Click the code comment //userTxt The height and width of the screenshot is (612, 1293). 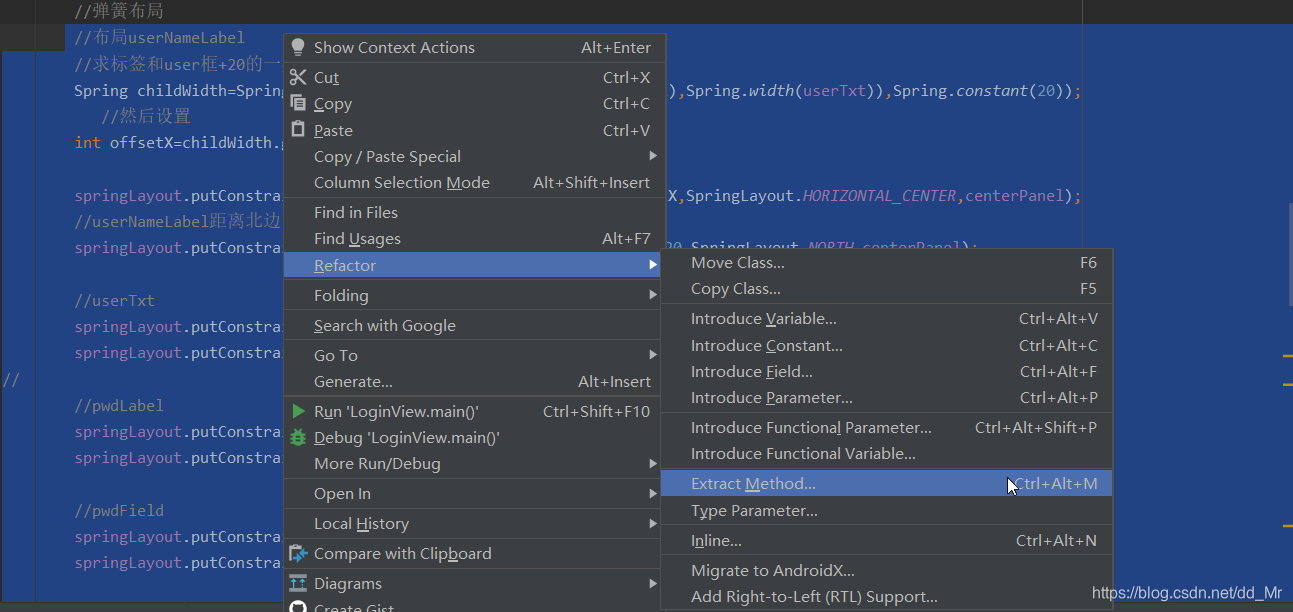(114, 300)
